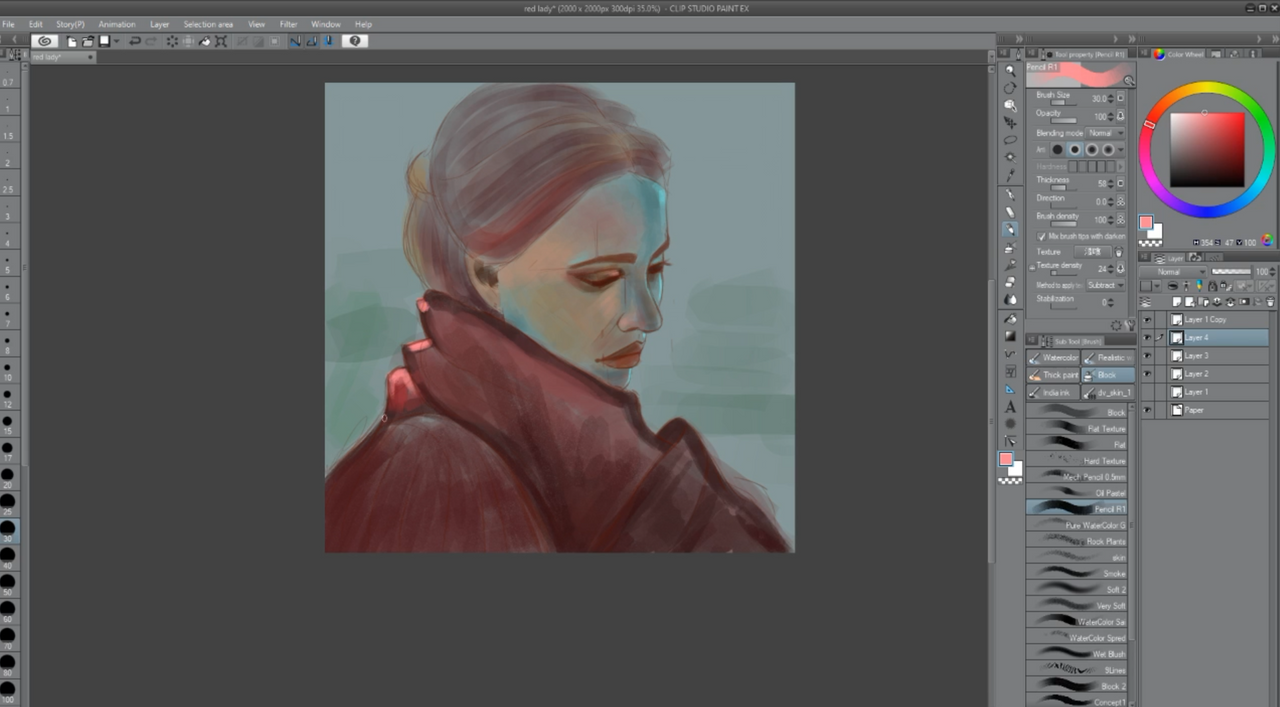Select the Watercolor sub tool group
1280x707 pixels.
[x=1053, y=357]
